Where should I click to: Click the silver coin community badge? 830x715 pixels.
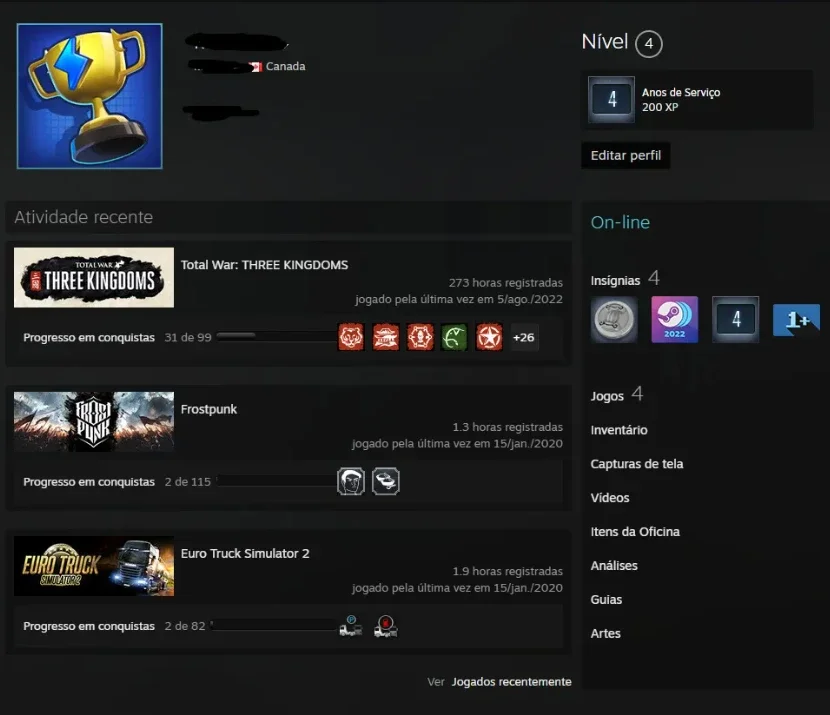click(x=614, y=319)
